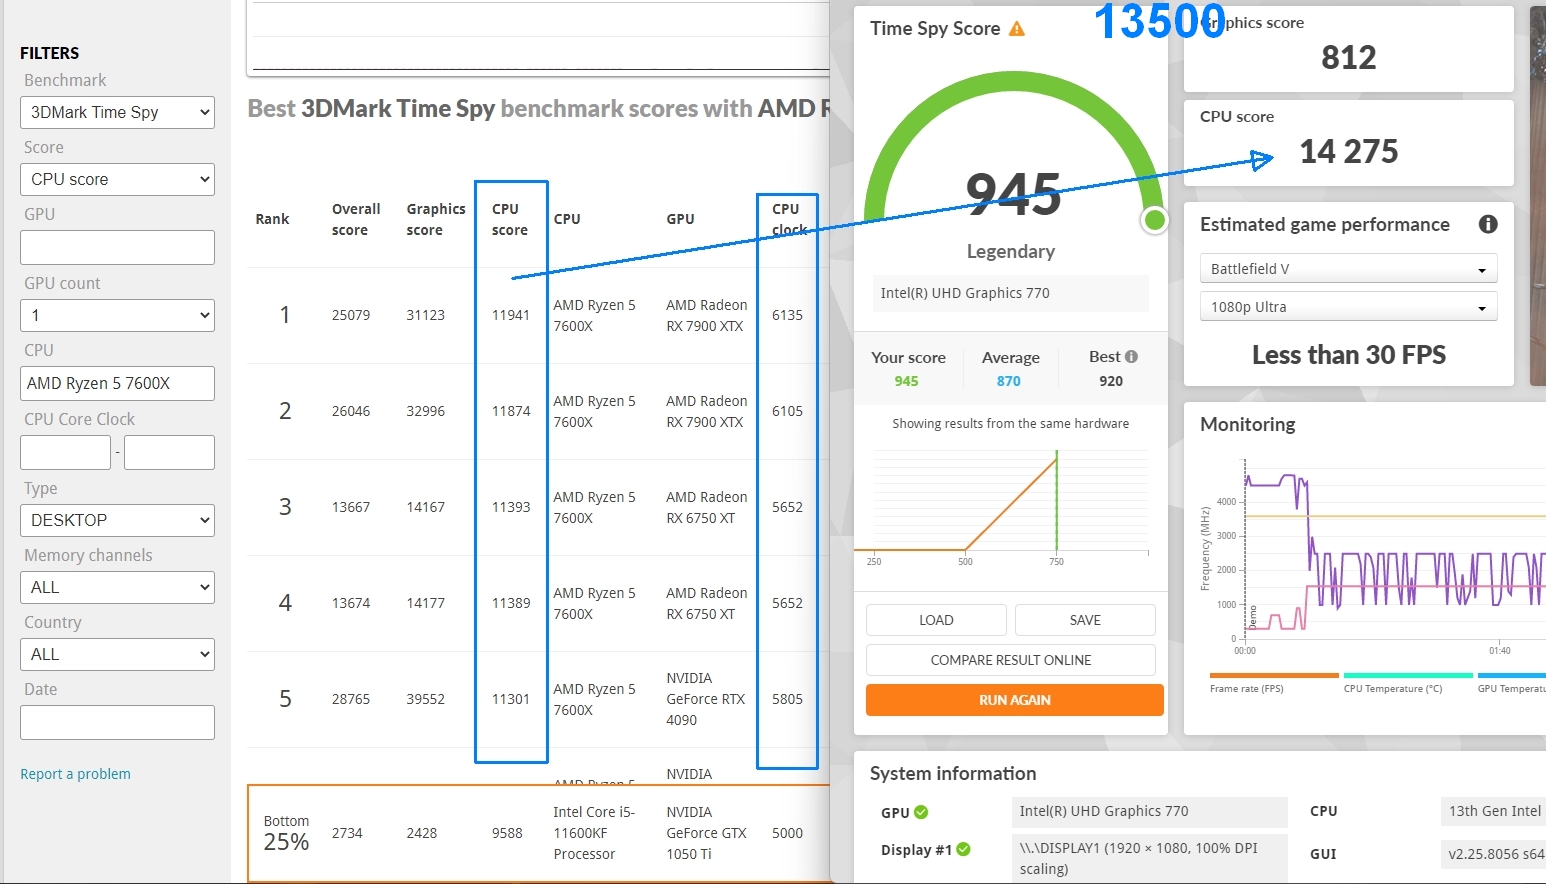Click the green check icon next to GPU
The width and height of the screenshot is (1546, 884).
tap(921, 812)
